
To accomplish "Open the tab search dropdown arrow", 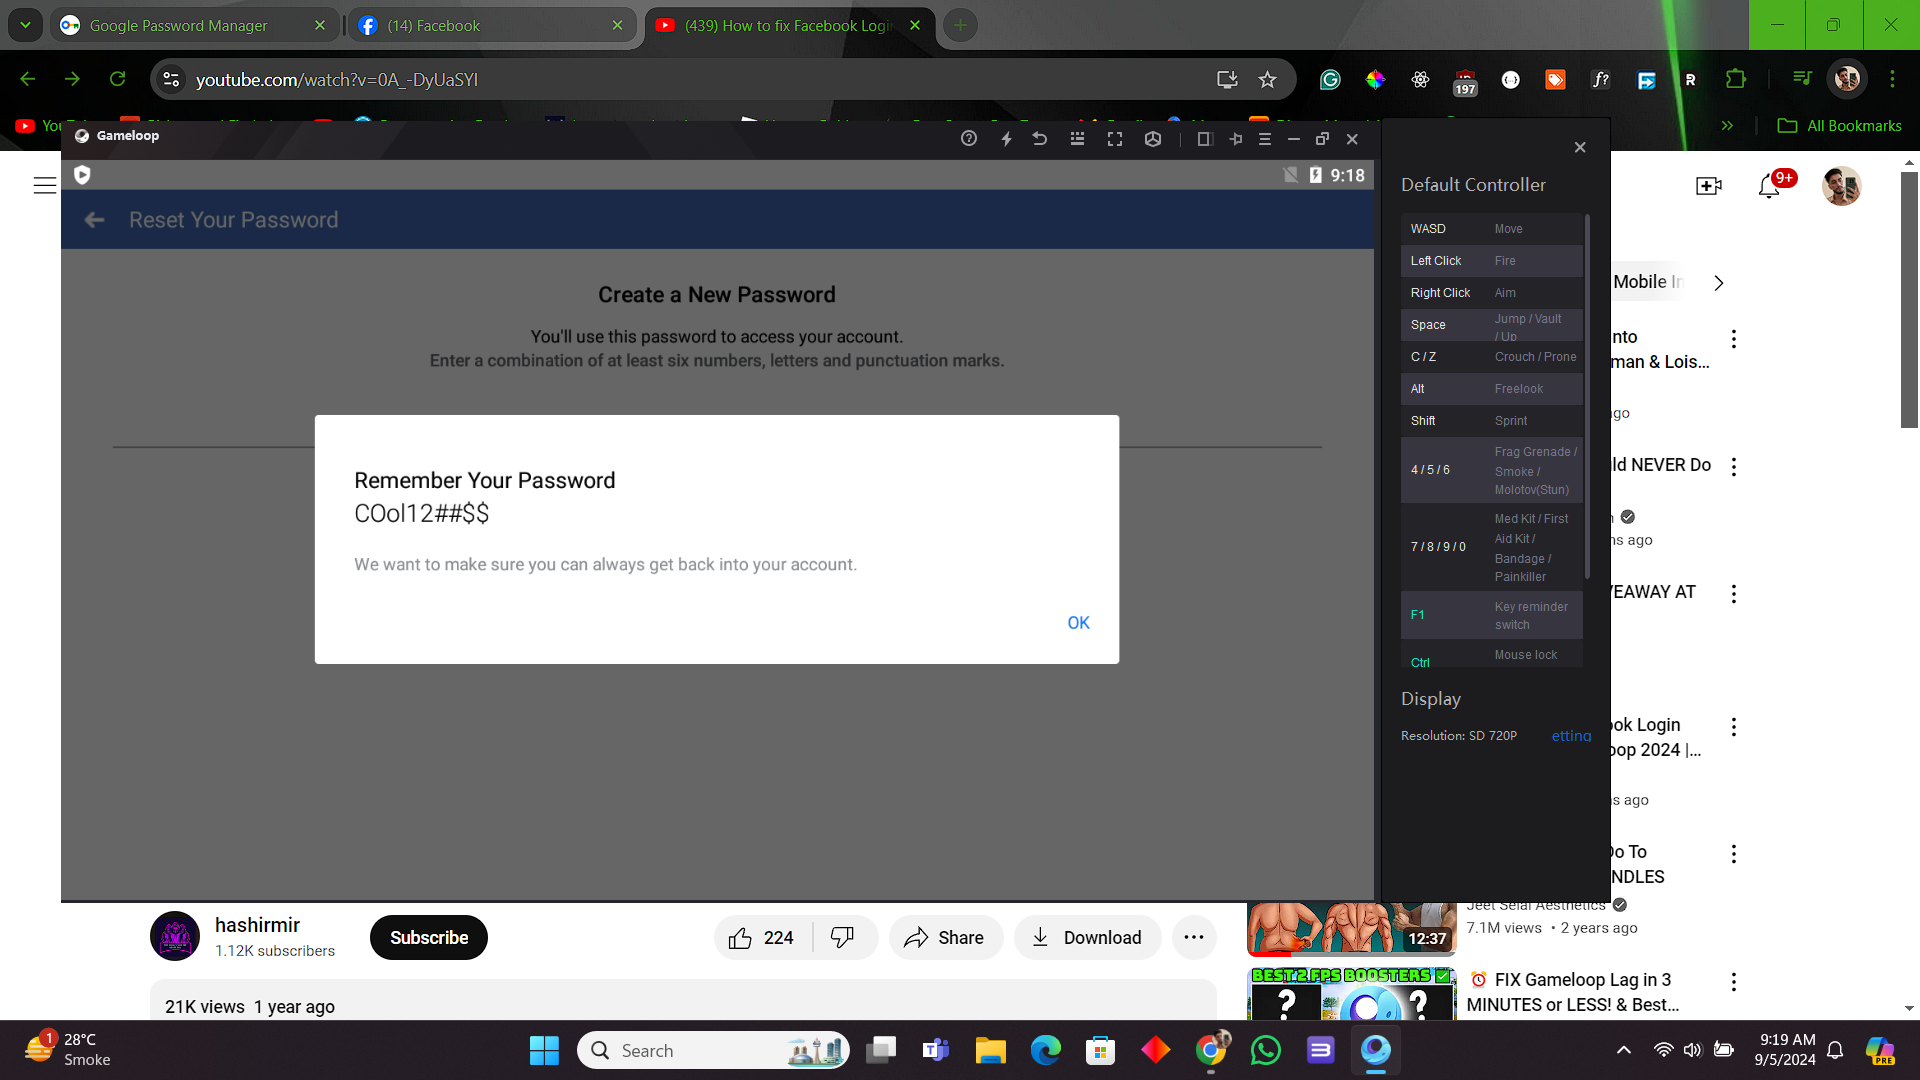I will 25,25.
